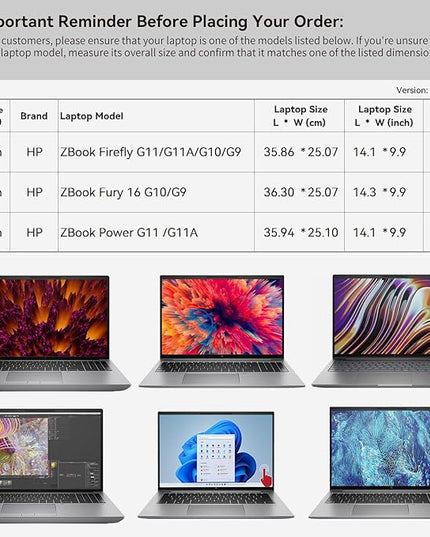
Task: Select the ZBook Power G11 /G11A model cell
Action: pyautogui.click(x=156, y=232)
